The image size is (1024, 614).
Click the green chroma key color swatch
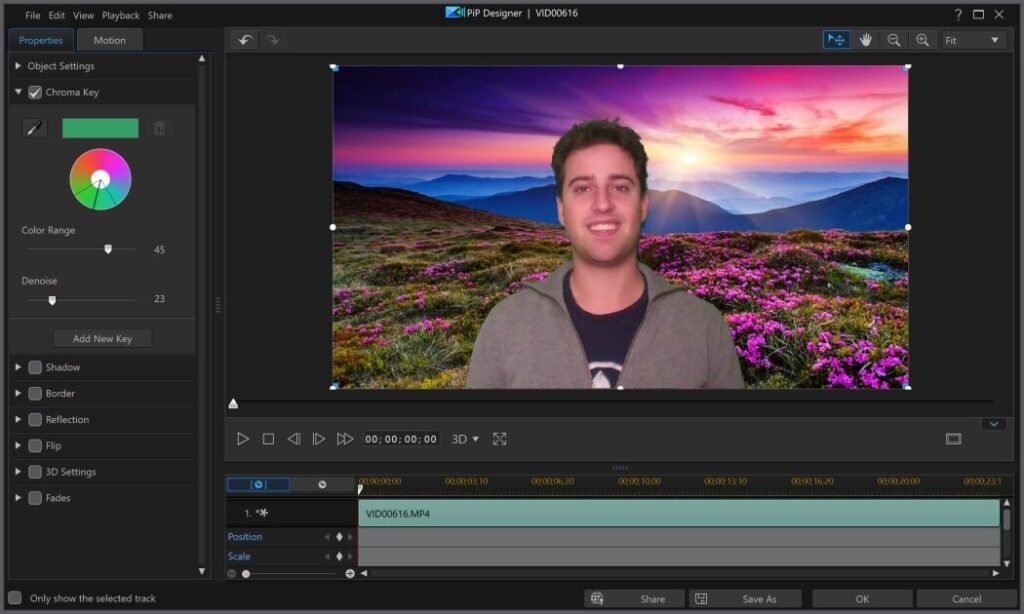click(x=100, y=128)
